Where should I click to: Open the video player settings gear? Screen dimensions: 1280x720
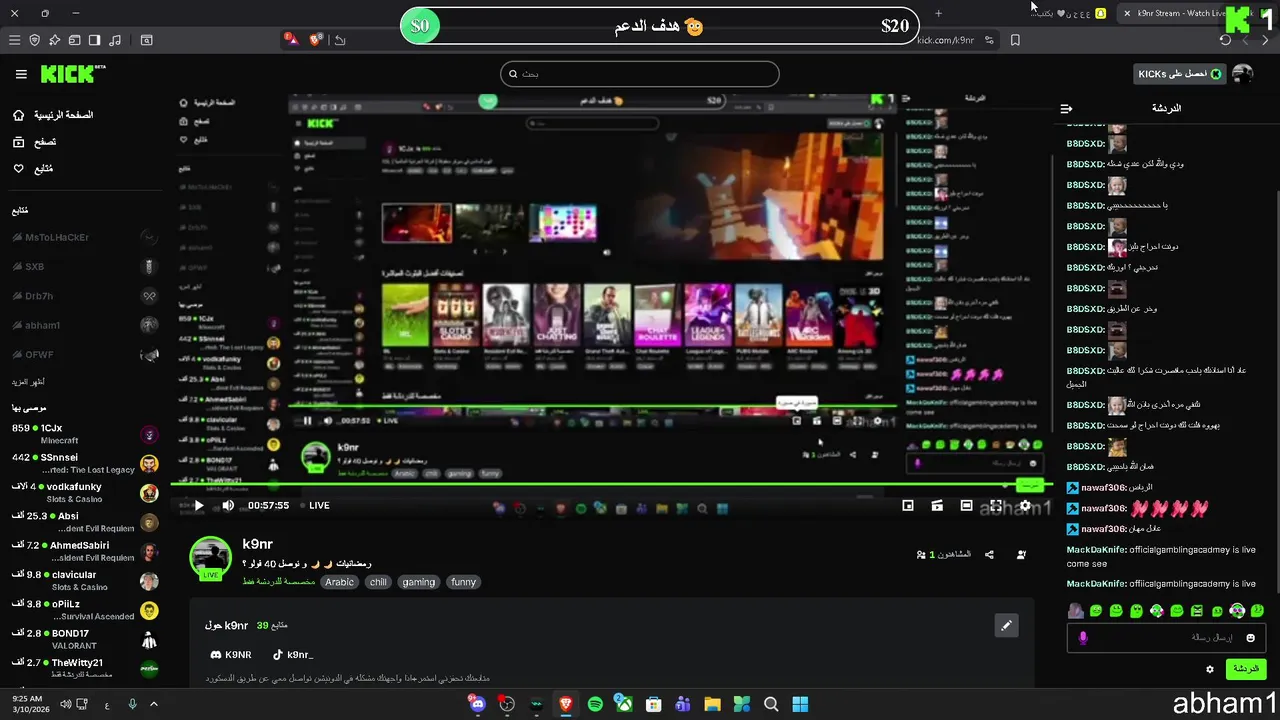(x=1025, y=506)
